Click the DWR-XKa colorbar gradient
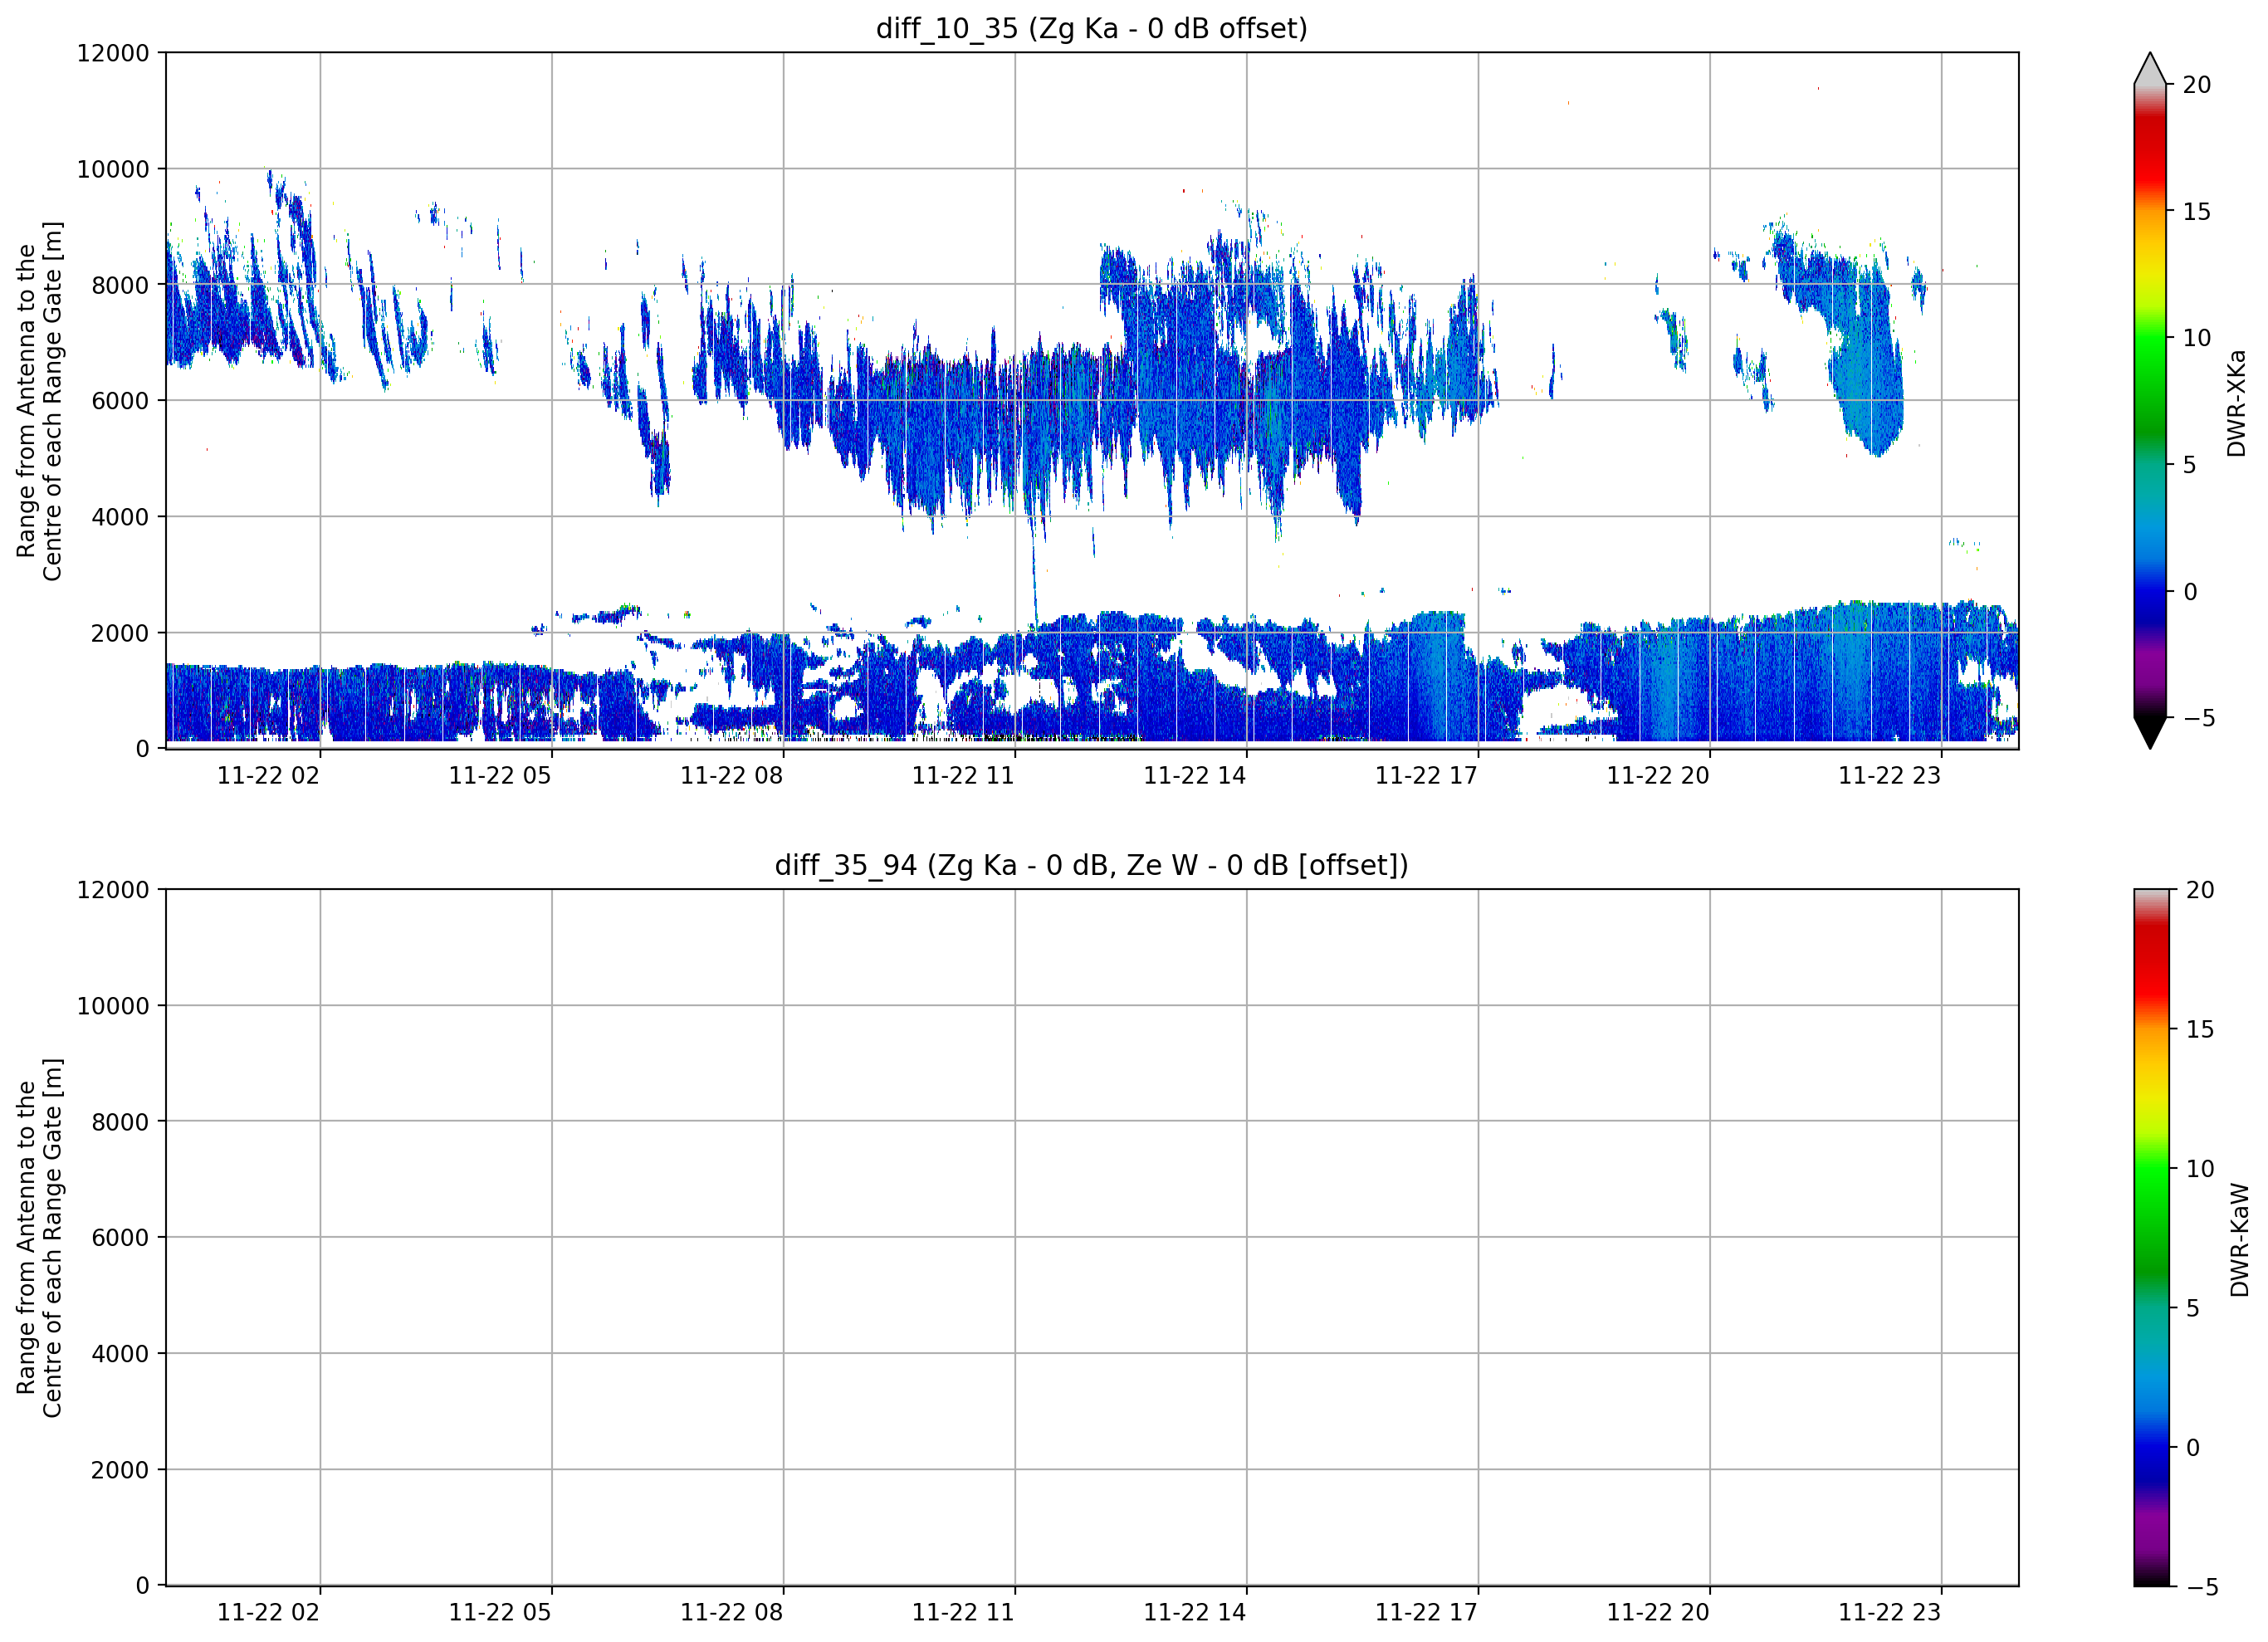This screenshot has width=2268, height=1642. [x=2150, y=400]
